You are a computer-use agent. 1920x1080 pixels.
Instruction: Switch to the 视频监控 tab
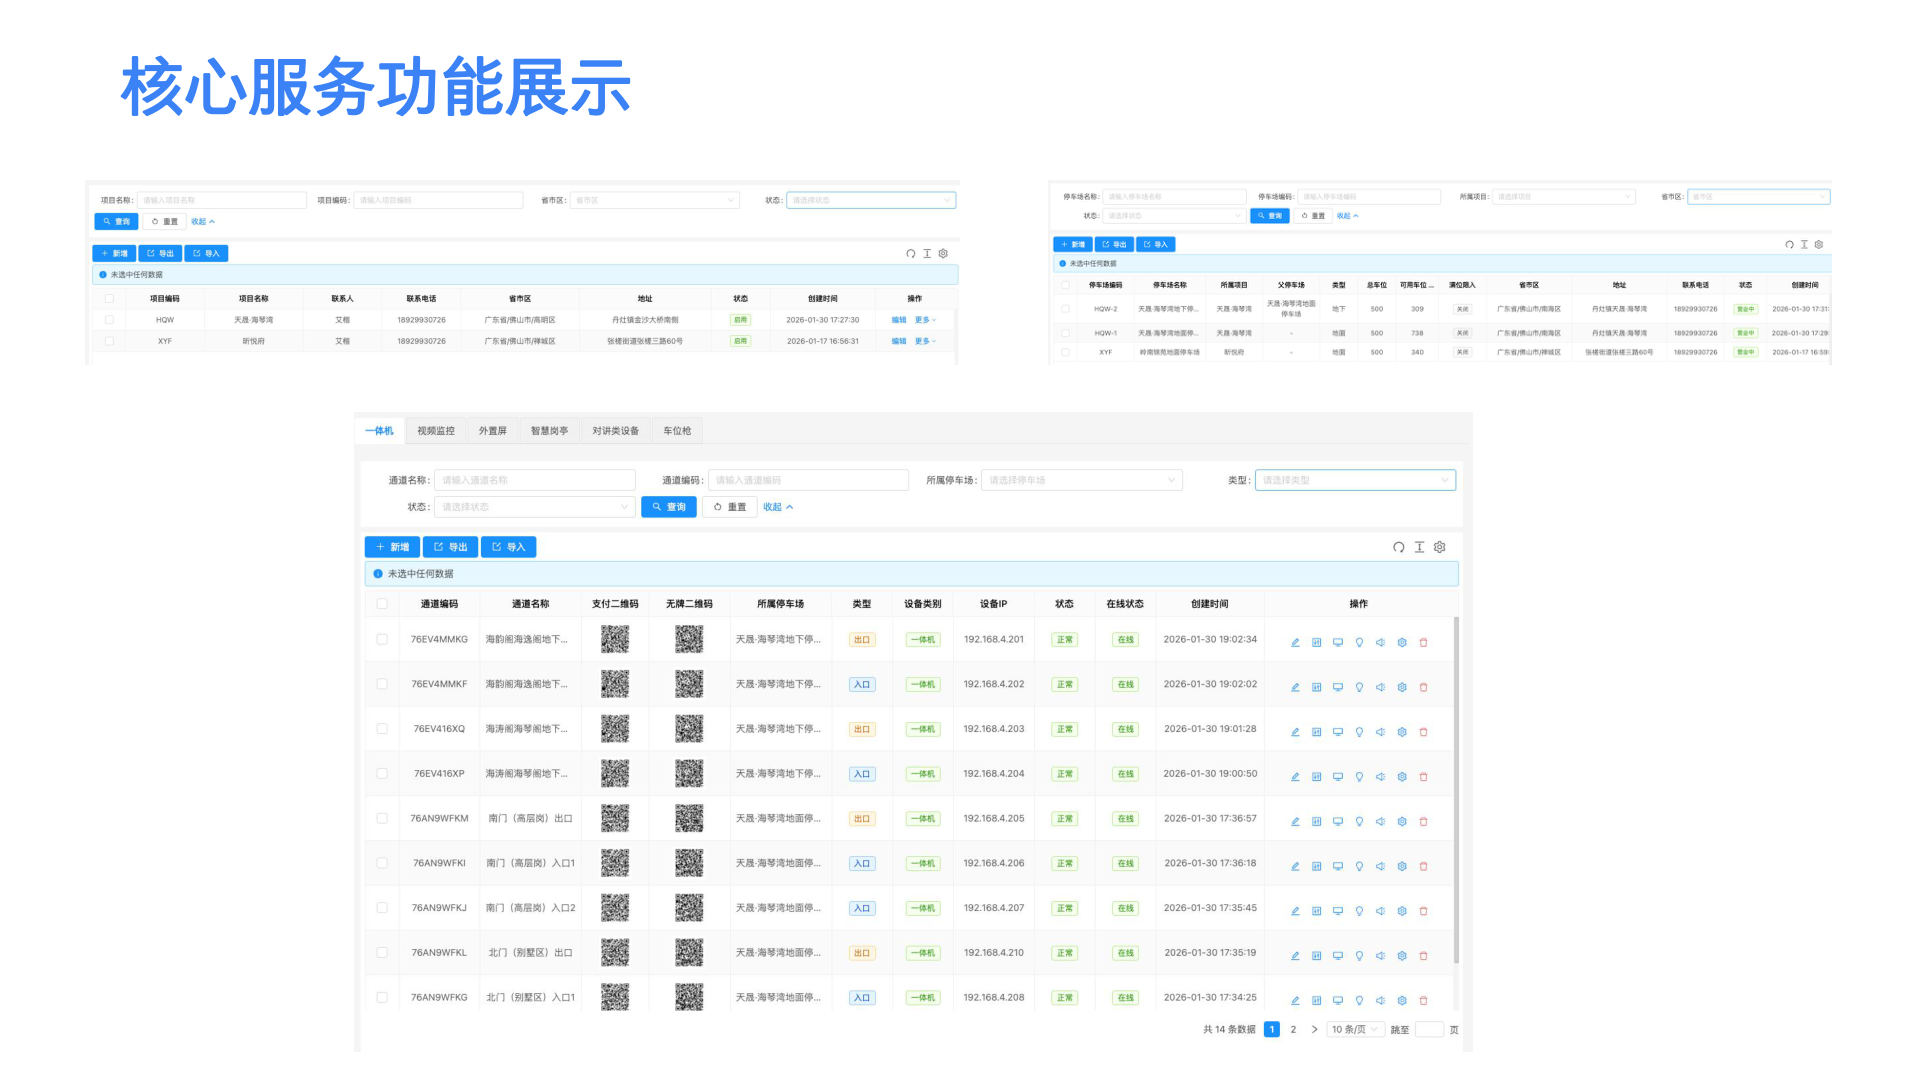click(436, 431)
